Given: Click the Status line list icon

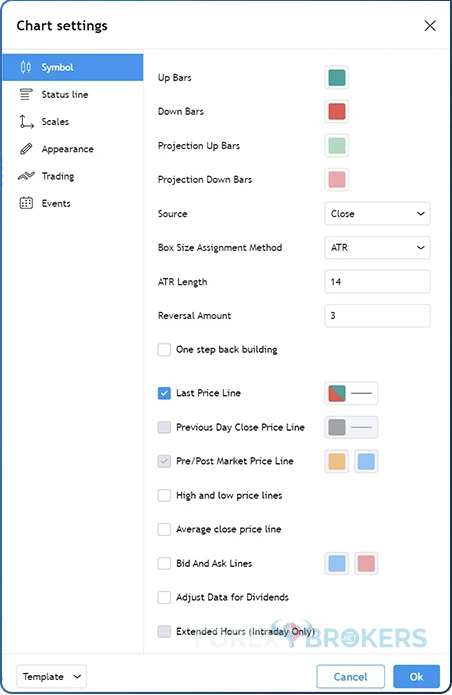Looking at the screenshot, I should [x=26, y=94].
